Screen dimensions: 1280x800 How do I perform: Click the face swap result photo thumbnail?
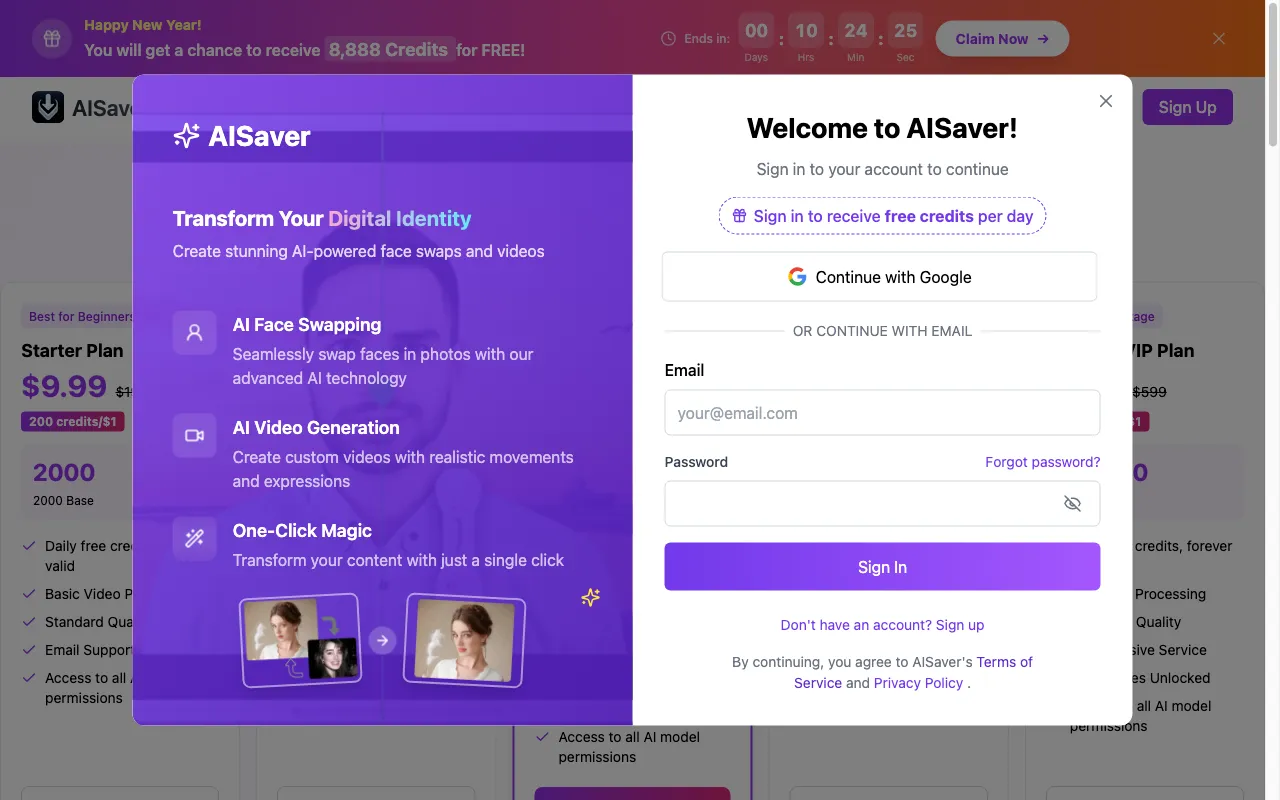(464, 640)
